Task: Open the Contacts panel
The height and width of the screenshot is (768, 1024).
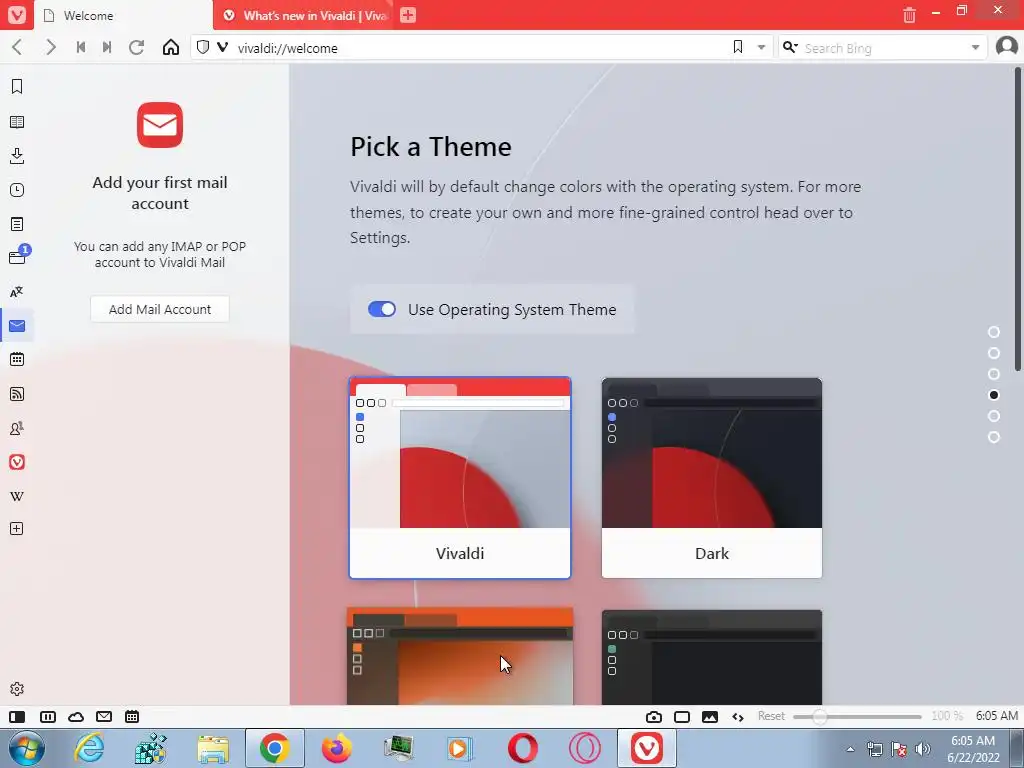Action: 17,428
